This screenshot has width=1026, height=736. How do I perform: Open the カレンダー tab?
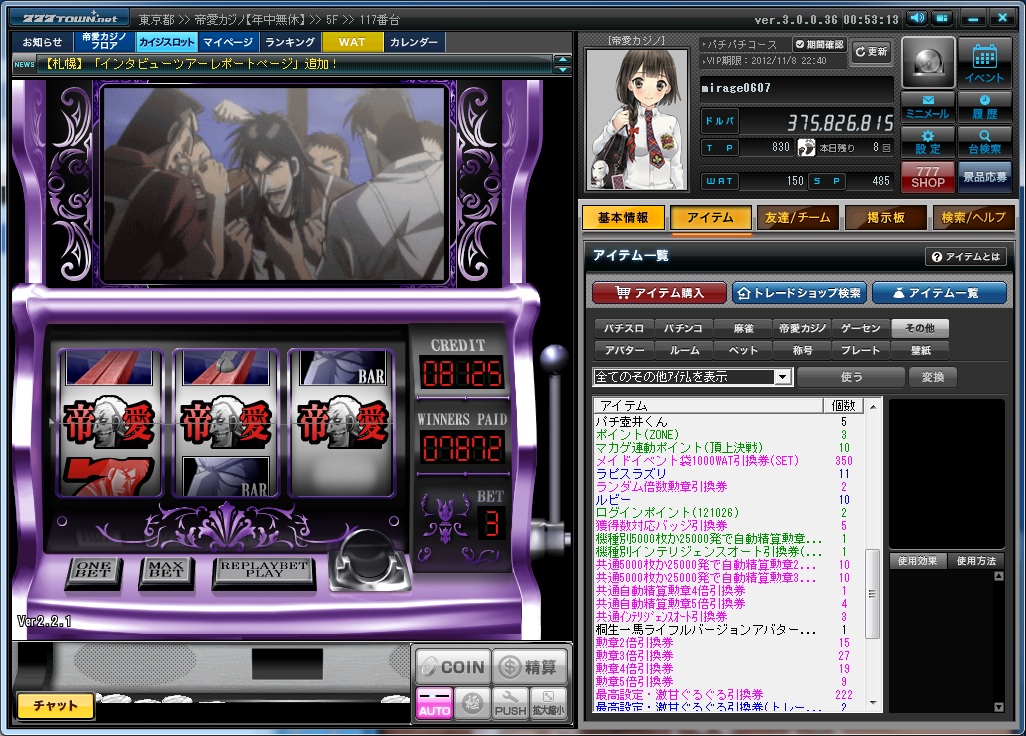click(x=414, y=42)
